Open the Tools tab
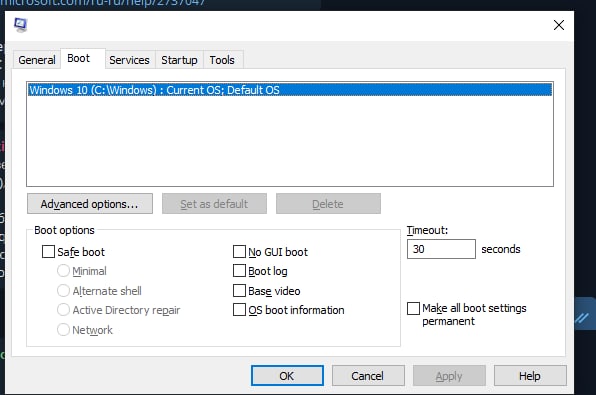This screenshot has height=395, width=596. point(222,60)
